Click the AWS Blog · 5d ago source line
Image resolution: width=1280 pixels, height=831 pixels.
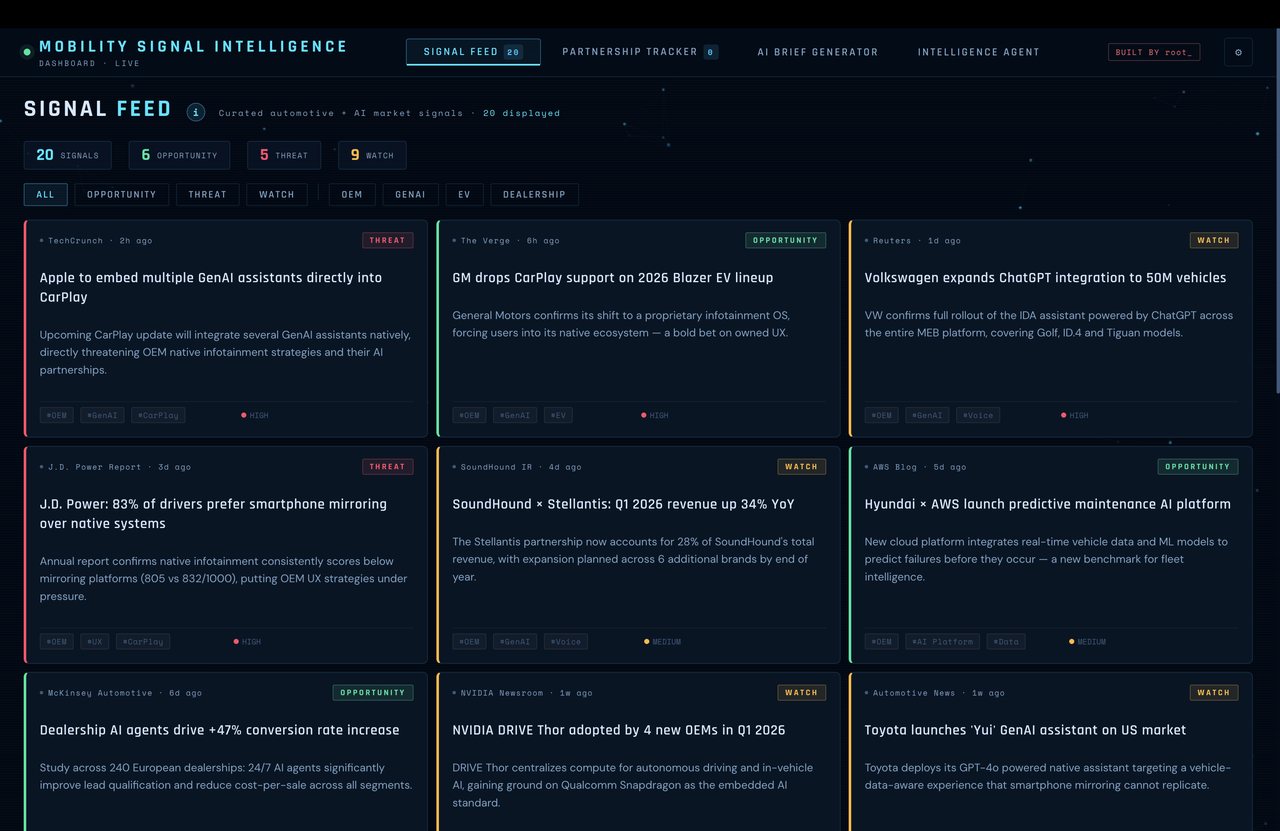[916, 467]
